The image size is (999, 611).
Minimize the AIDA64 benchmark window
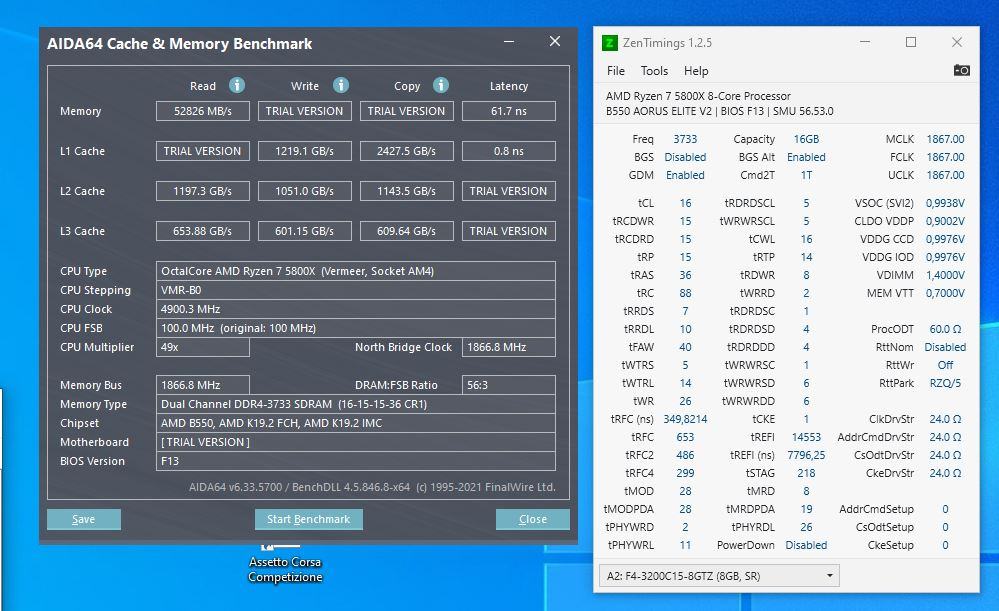click(509, 41)
